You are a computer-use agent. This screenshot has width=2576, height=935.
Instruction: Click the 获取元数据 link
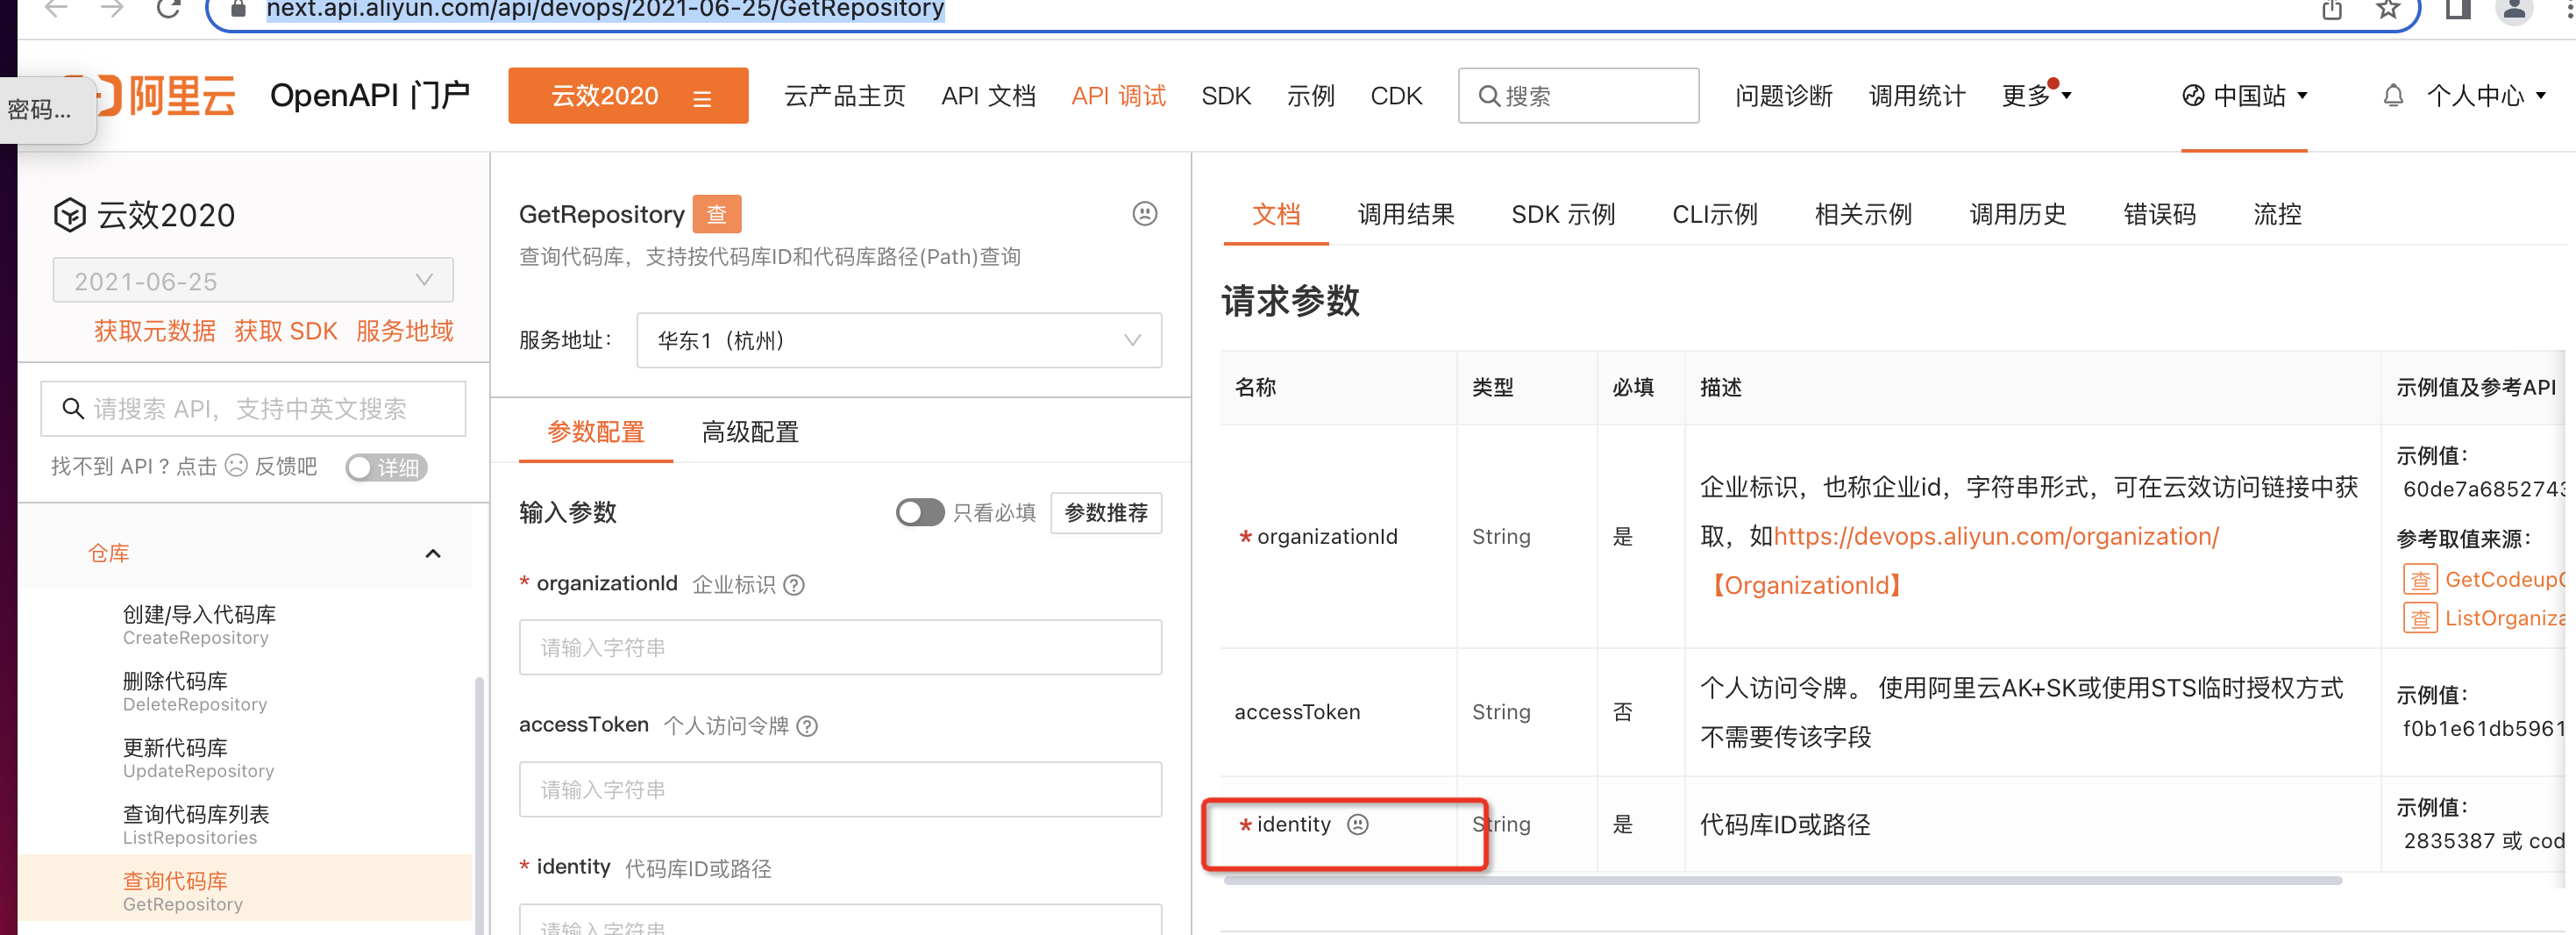(155, 331)
